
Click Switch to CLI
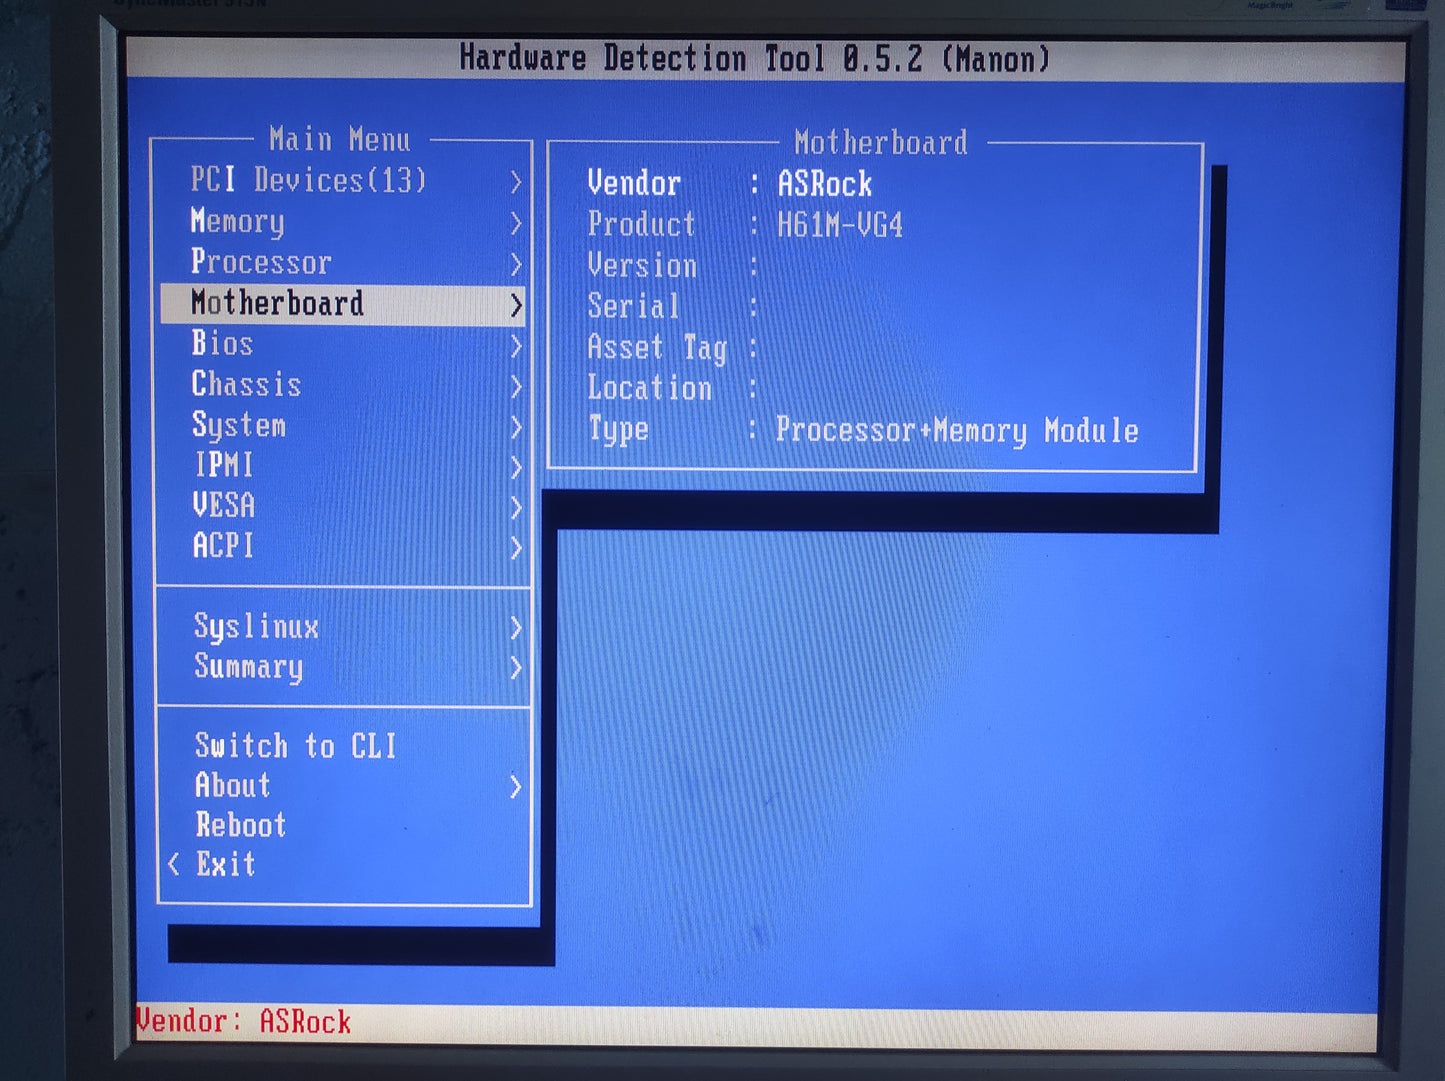pos(295,745)
